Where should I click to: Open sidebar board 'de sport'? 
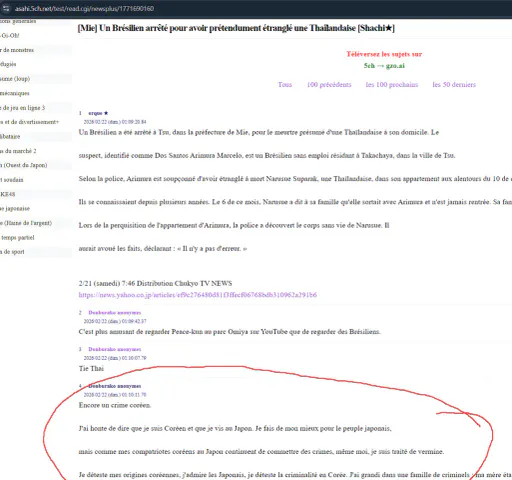(12, 252)
